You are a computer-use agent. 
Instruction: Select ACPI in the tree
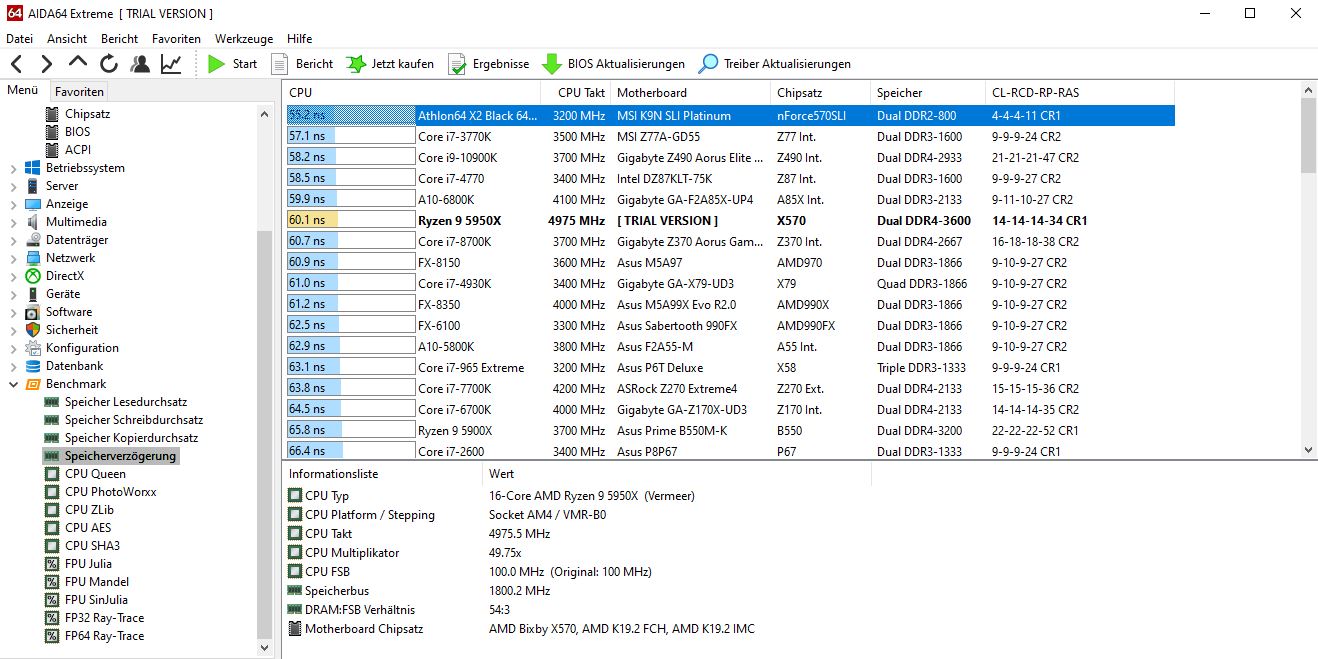click(78, 150)
